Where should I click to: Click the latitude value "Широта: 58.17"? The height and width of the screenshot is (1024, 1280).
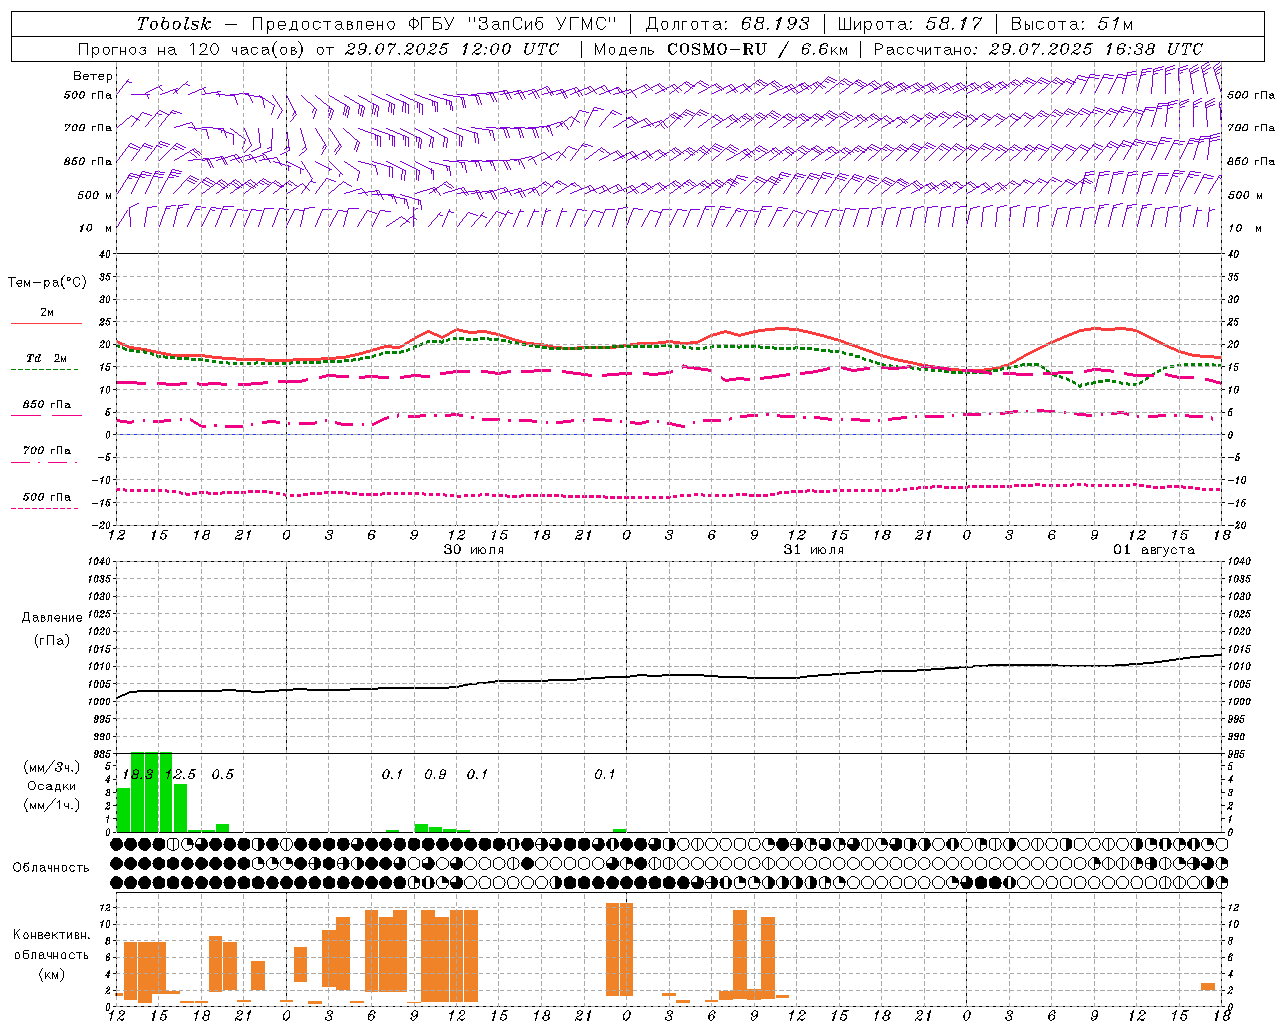(x=910, y=24)
